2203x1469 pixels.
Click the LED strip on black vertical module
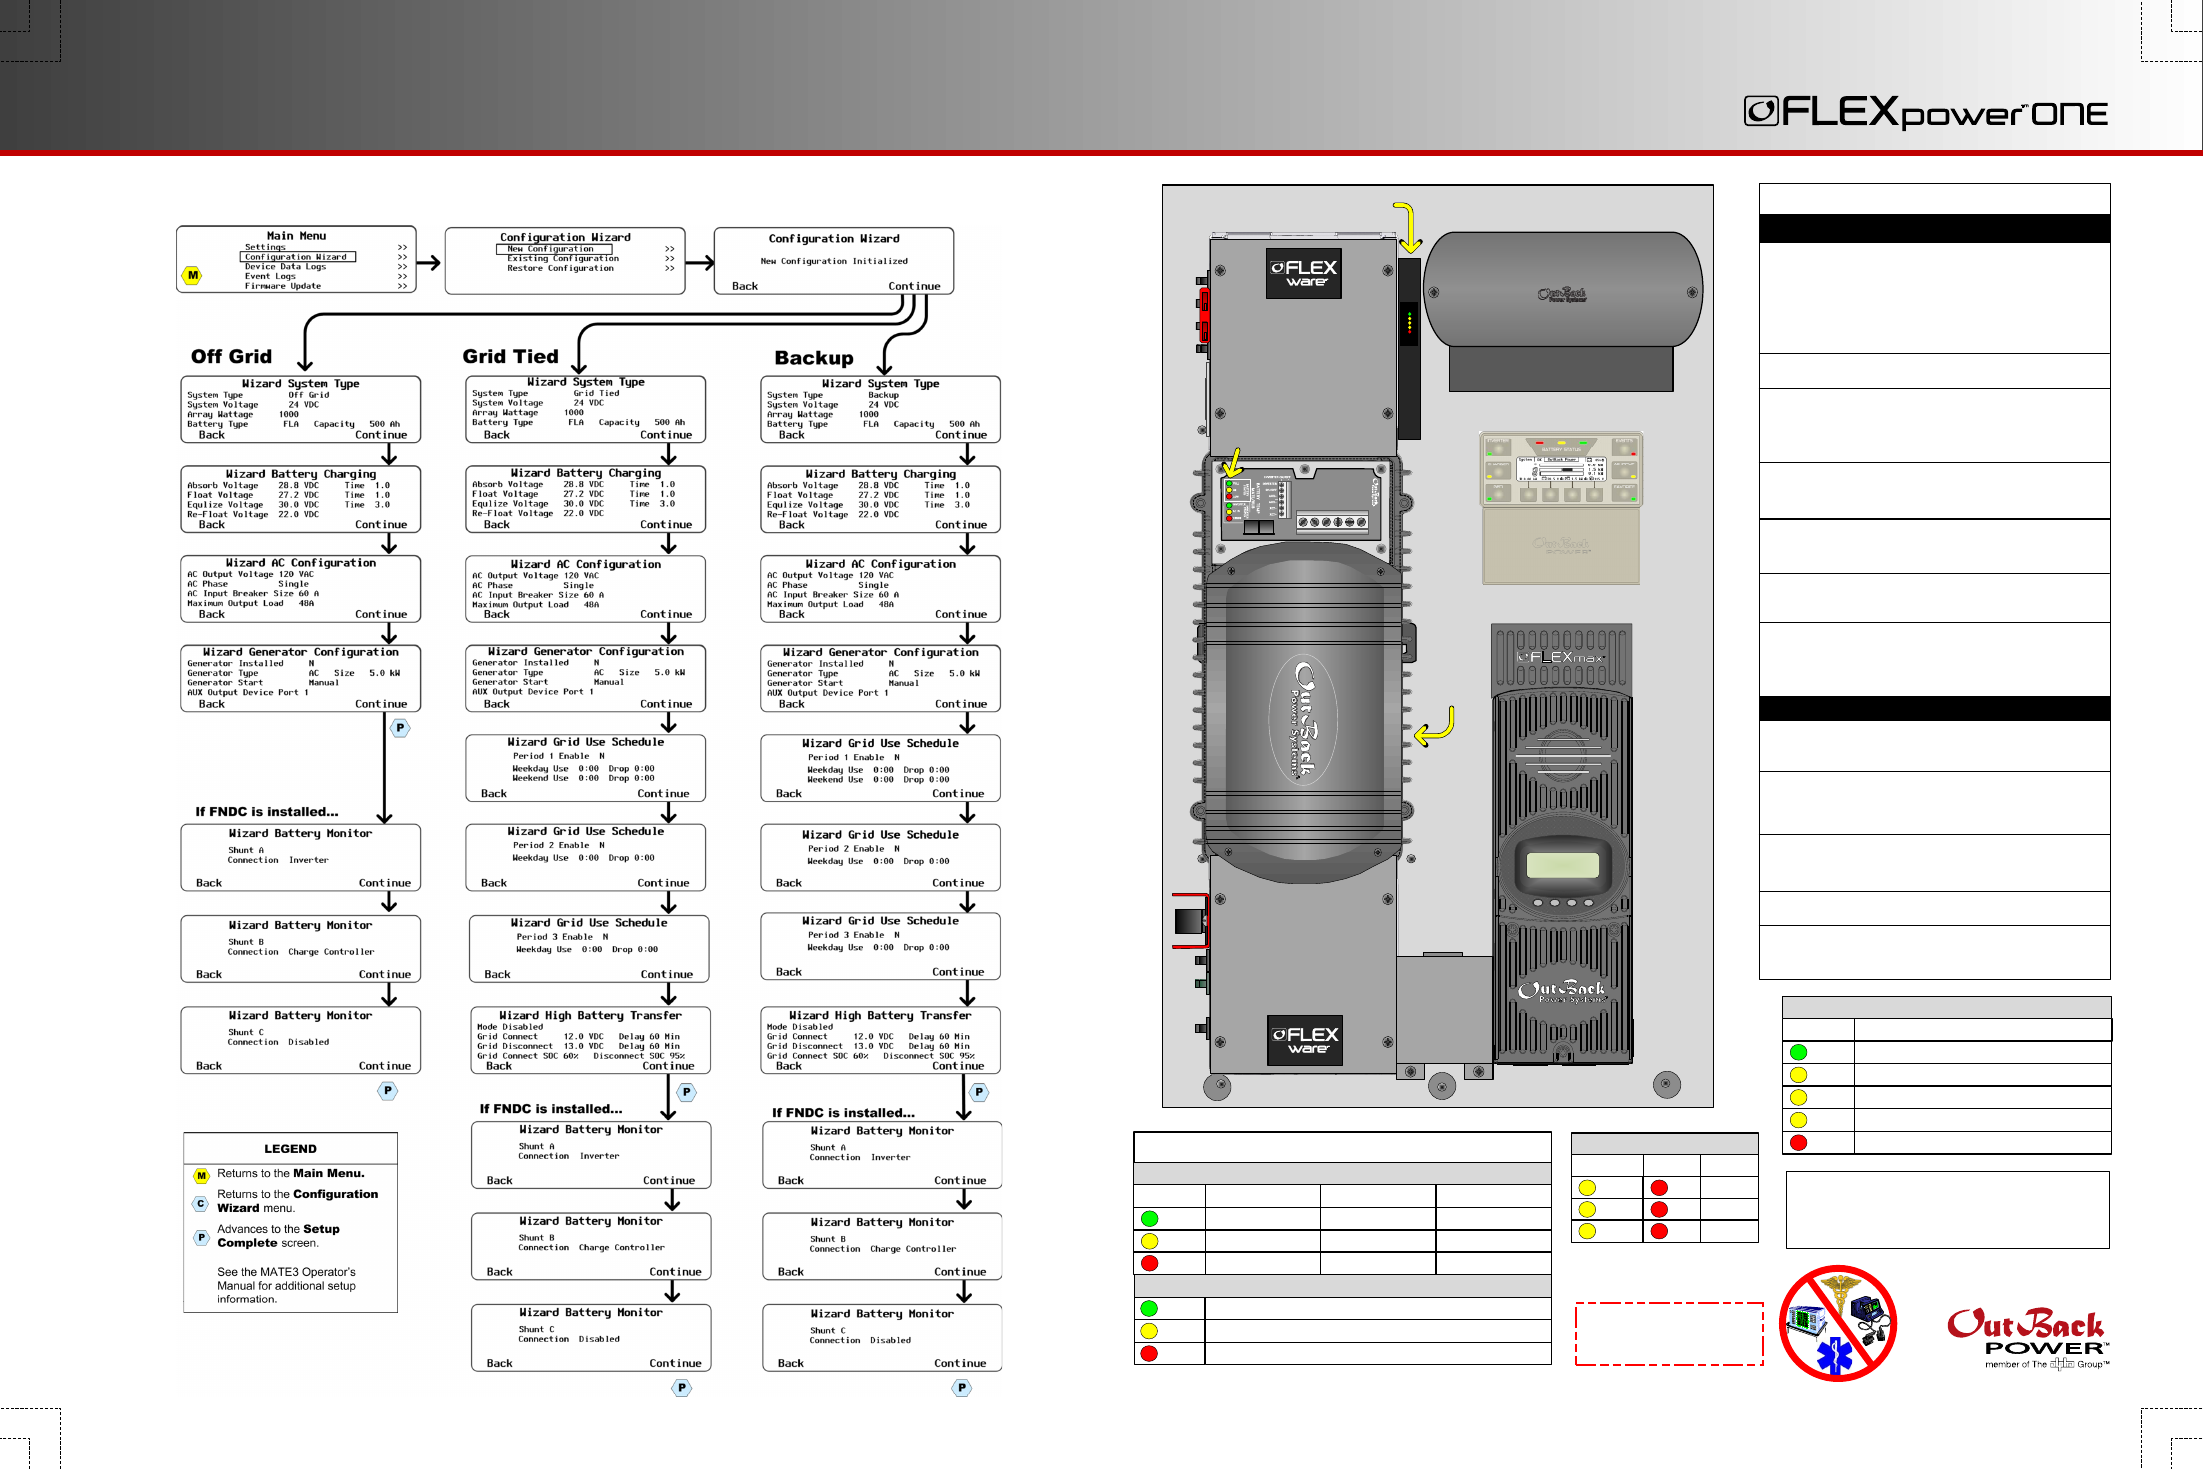click(1410, 323)
